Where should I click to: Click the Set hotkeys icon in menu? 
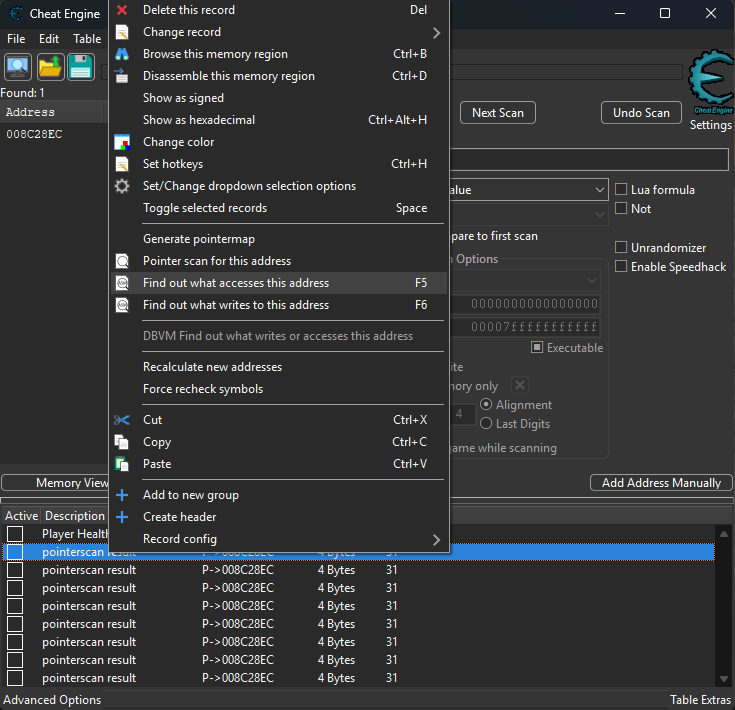122,164
